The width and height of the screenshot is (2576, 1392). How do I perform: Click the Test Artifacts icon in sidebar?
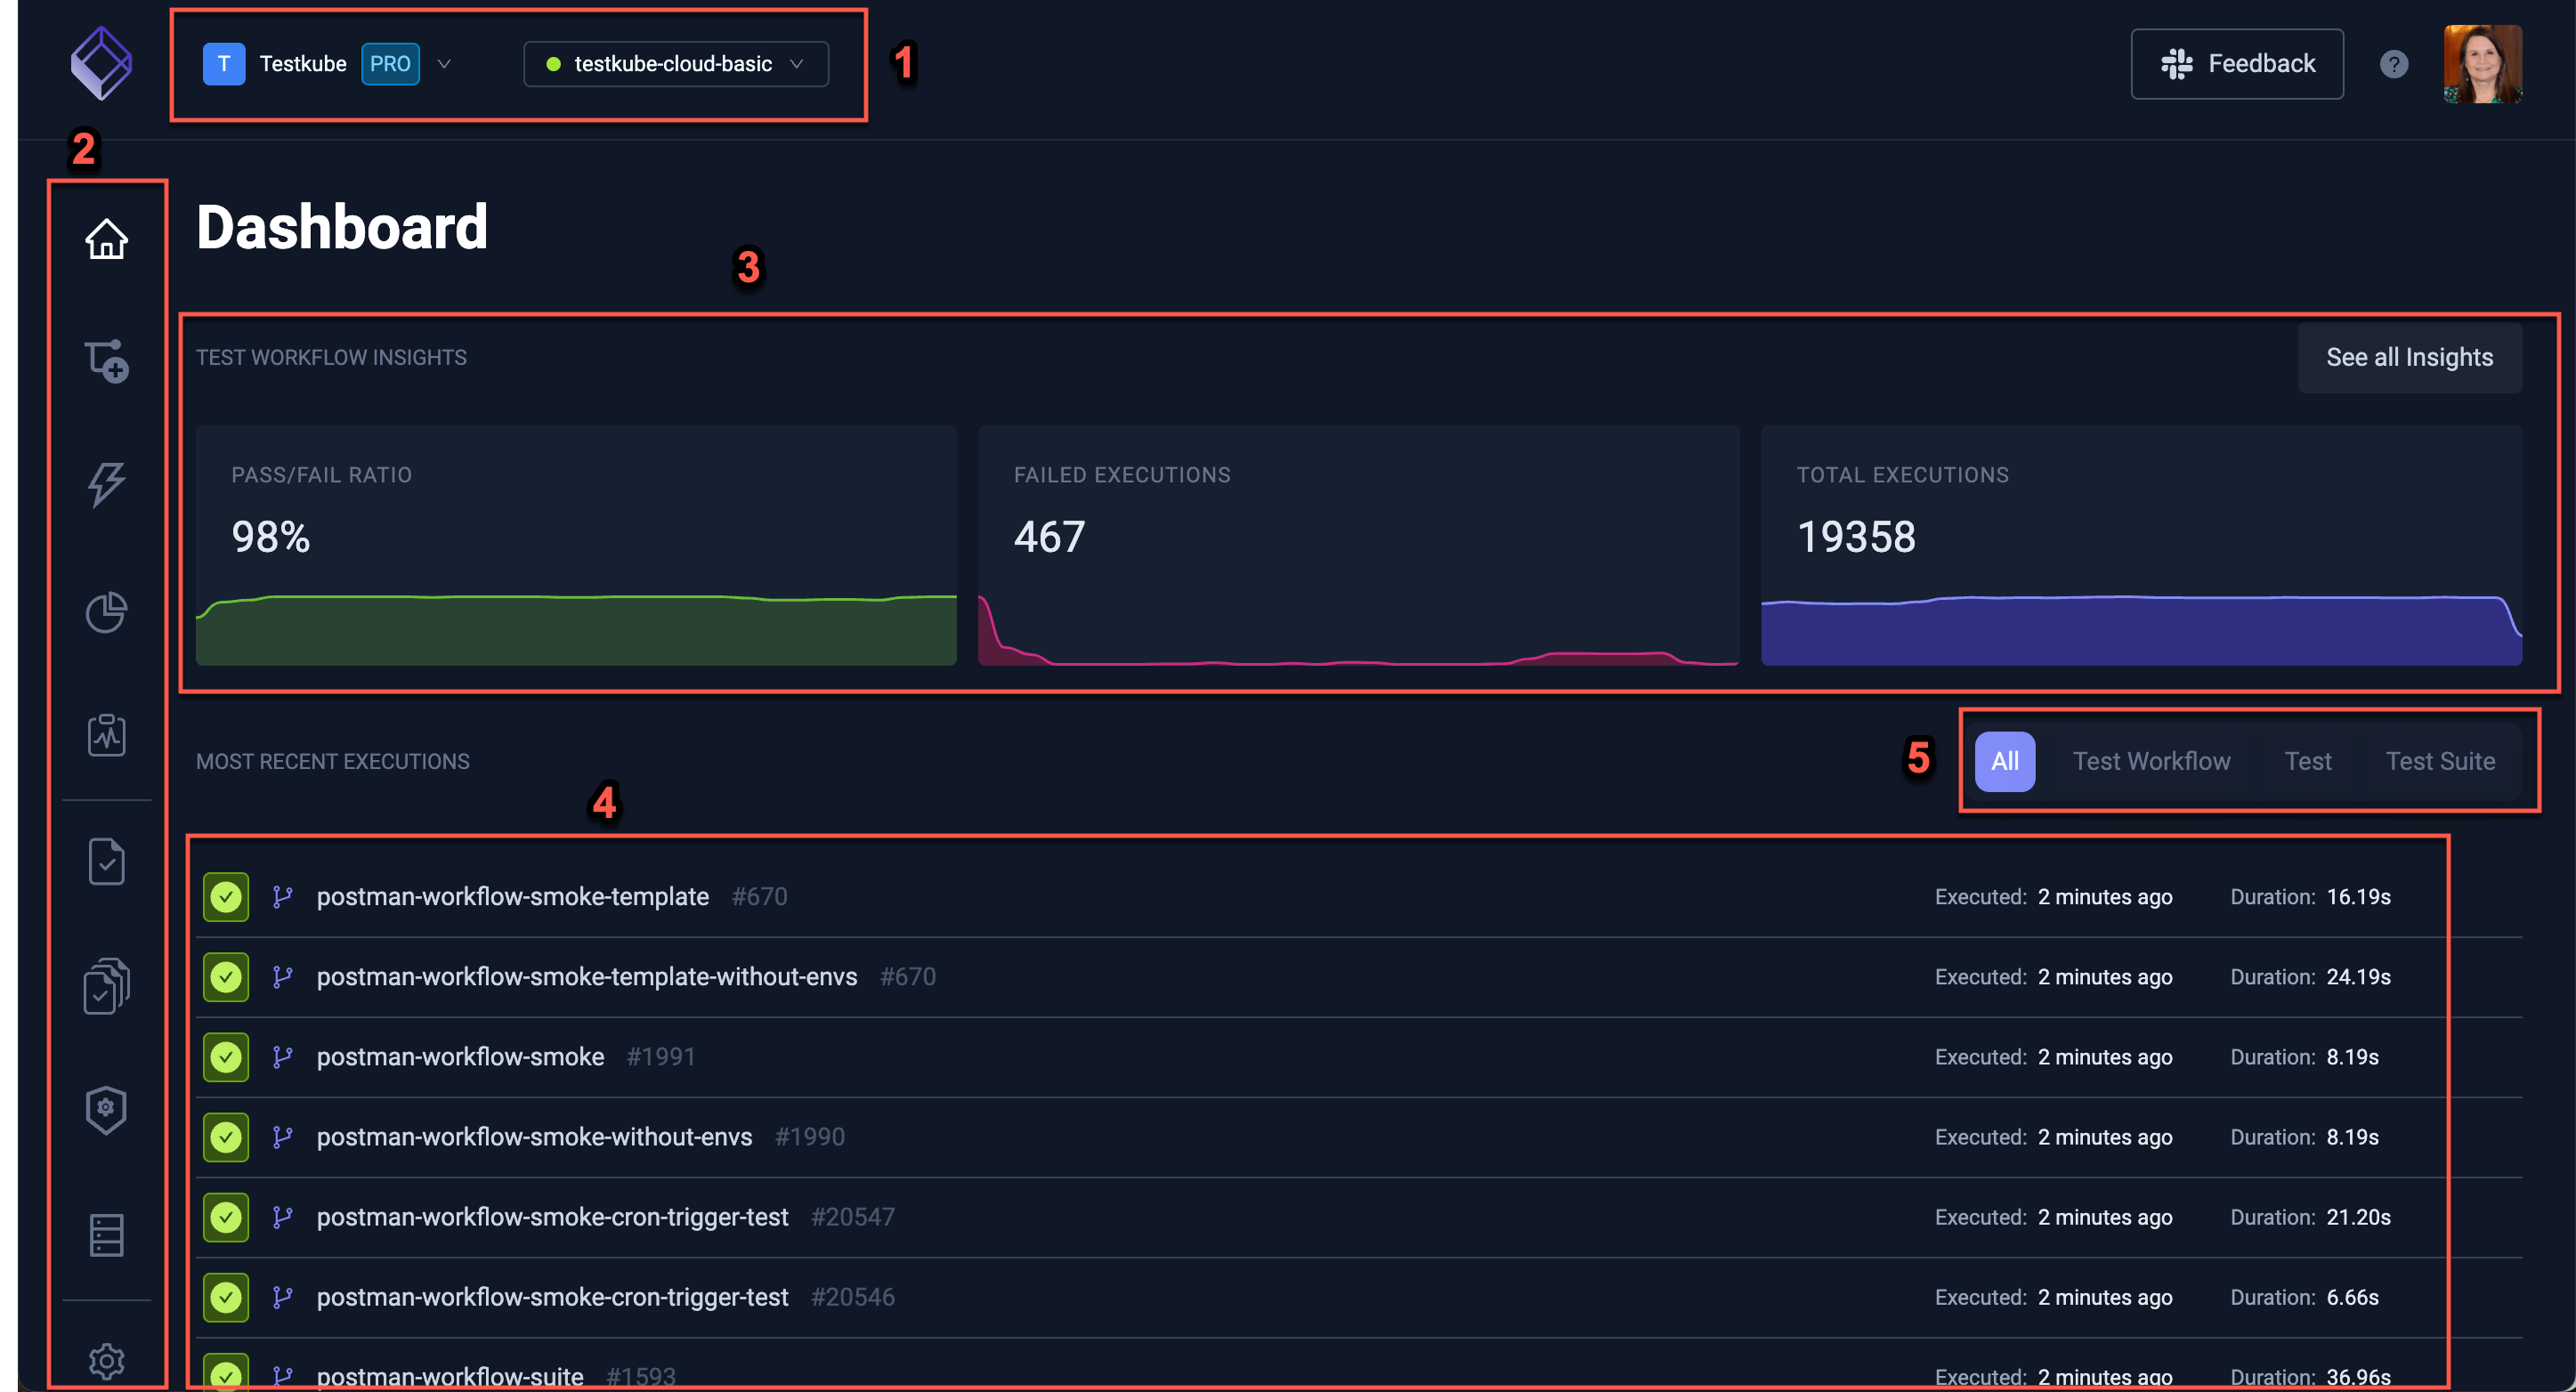click(x=106, y=1234)
